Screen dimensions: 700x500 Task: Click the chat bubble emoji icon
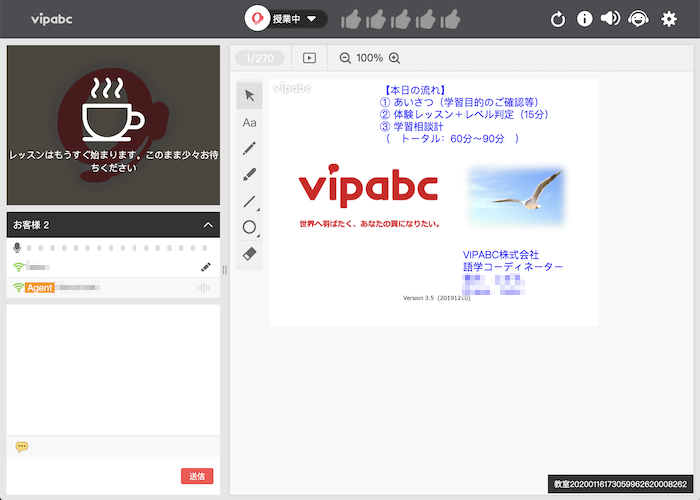coord(21,446)
